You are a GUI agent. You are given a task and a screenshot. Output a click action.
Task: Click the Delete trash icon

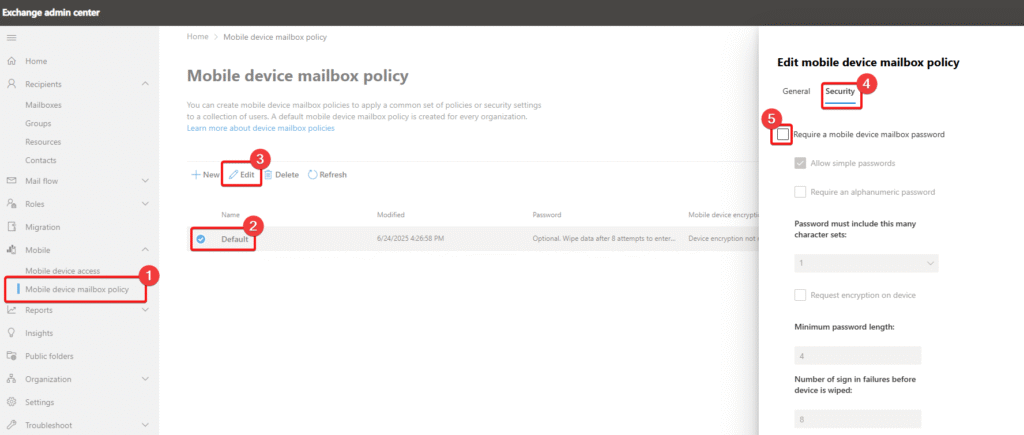click(x=268, y=175)
